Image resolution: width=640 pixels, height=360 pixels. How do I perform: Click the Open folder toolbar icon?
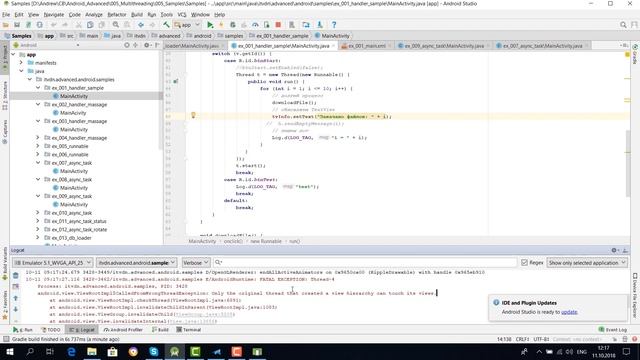click(x=6, y=25)
